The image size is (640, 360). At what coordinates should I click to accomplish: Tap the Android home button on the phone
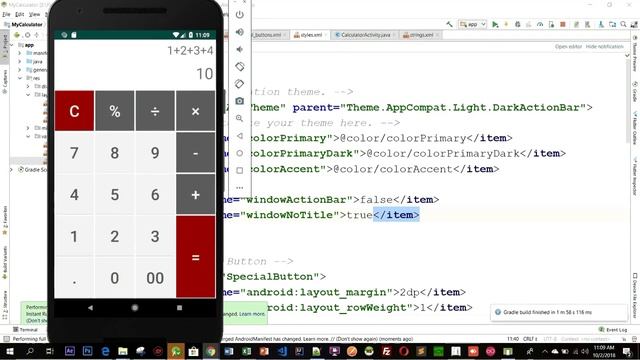pos(135,308)
